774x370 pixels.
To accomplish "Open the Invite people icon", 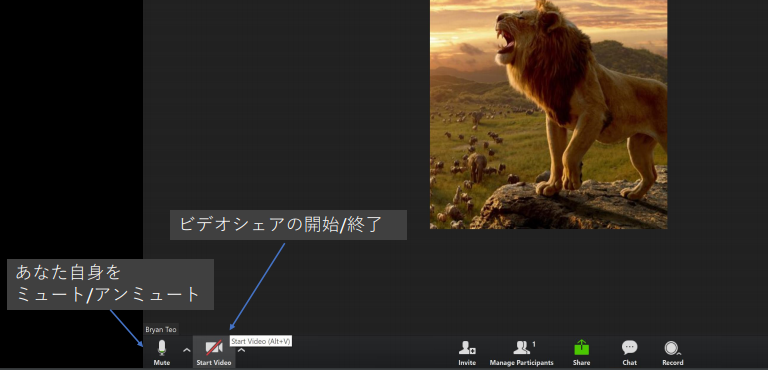I will coord(467,348).
